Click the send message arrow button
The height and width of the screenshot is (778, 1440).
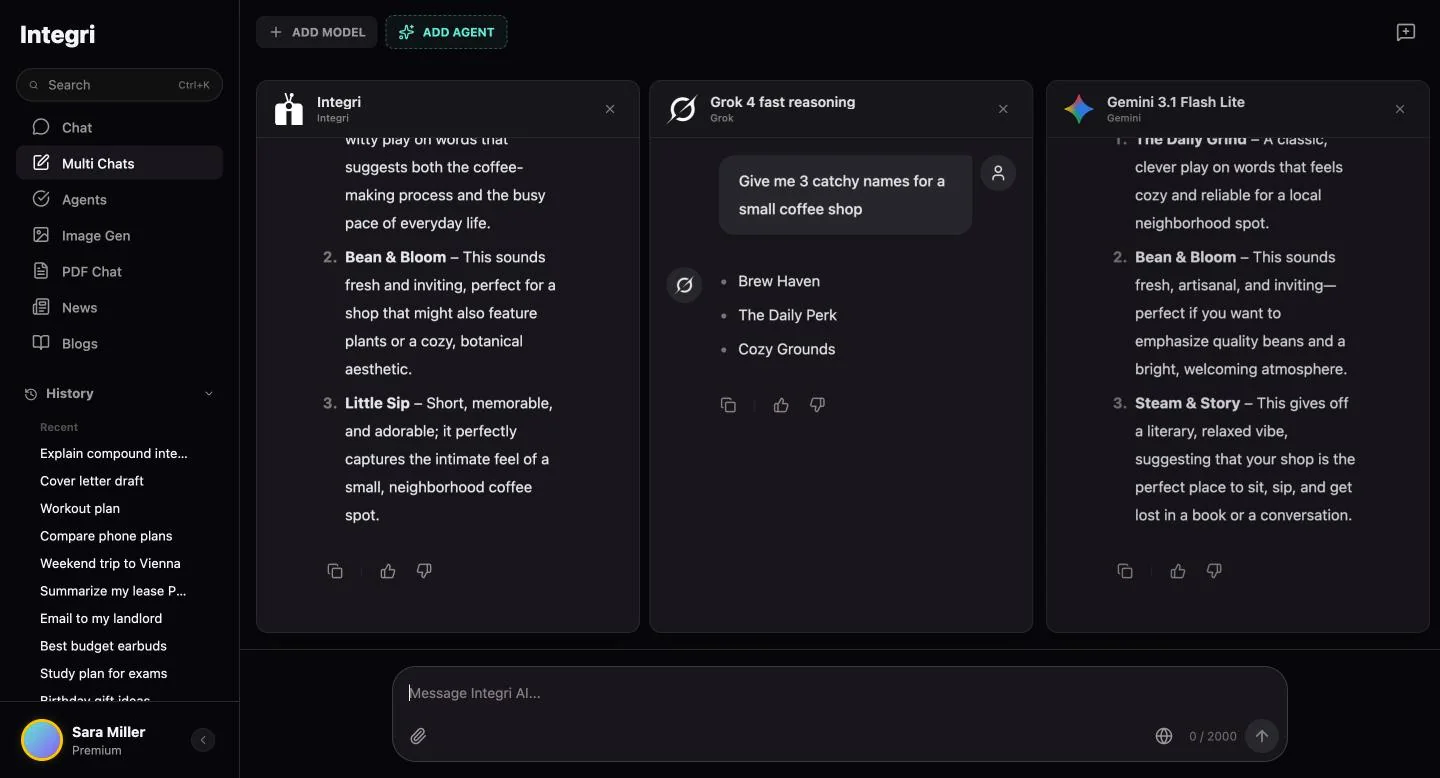[x=1262, y=736]
